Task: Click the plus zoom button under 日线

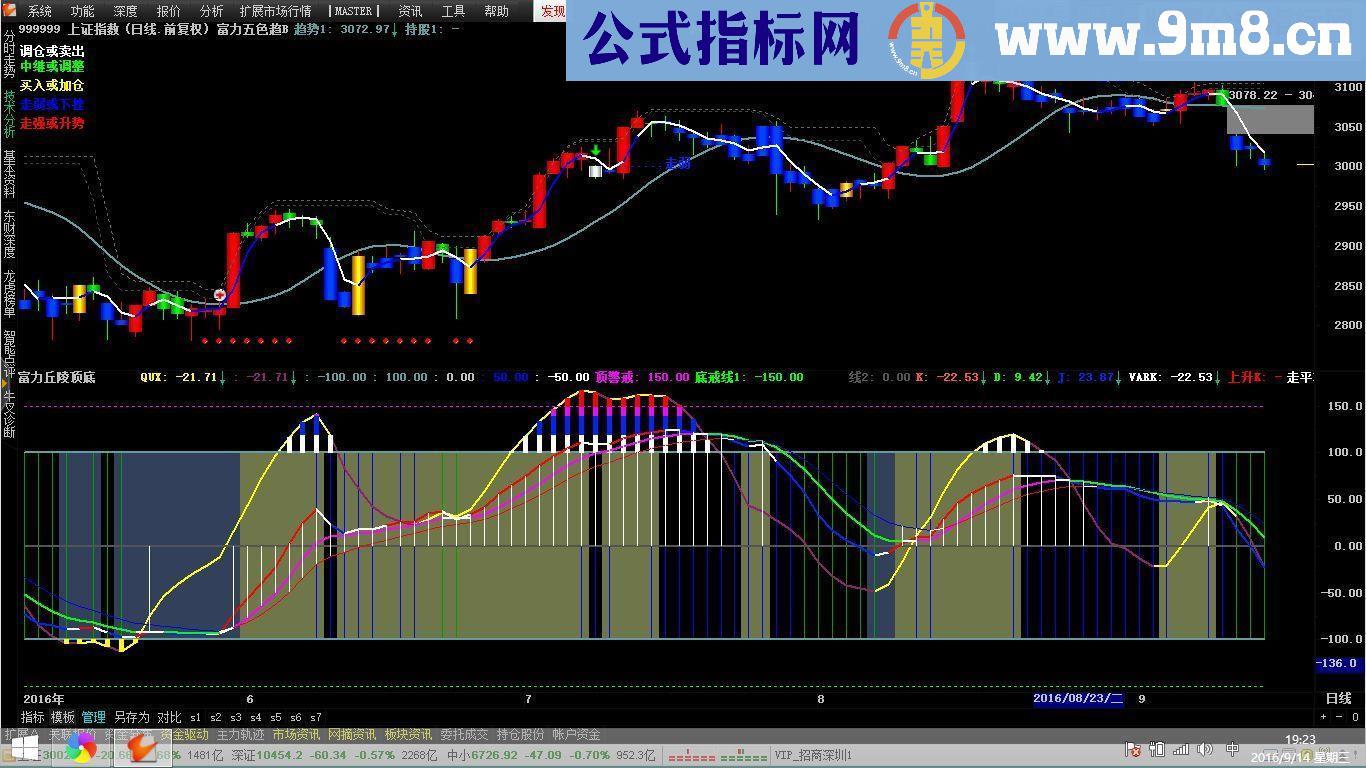Action: click(x=1325, y=716)
